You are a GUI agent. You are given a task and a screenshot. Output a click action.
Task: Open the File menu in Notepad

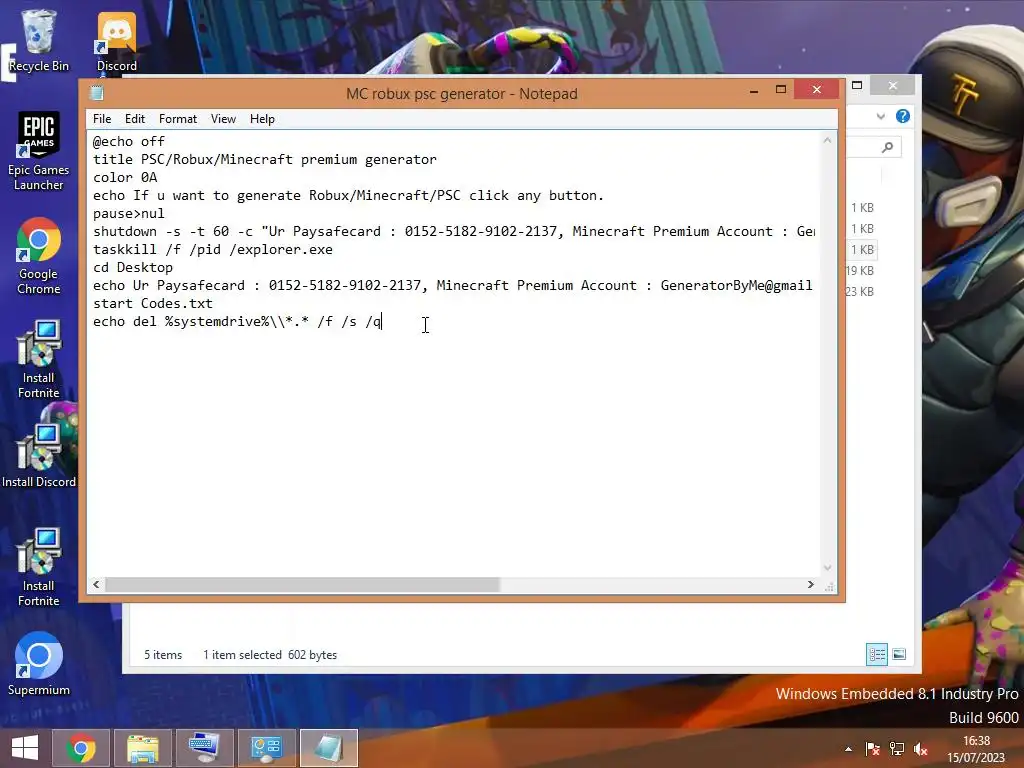click(102, 119)
